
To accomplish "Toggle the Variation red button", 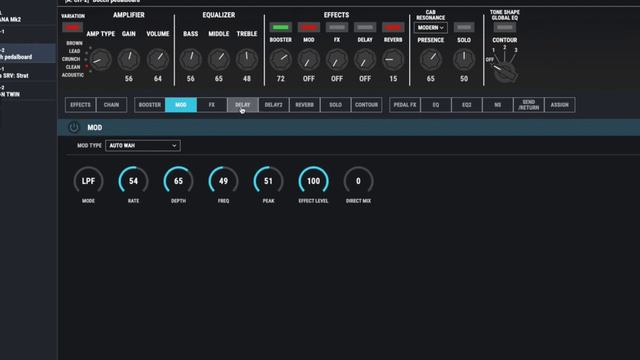I will click(x=72, y=27).
